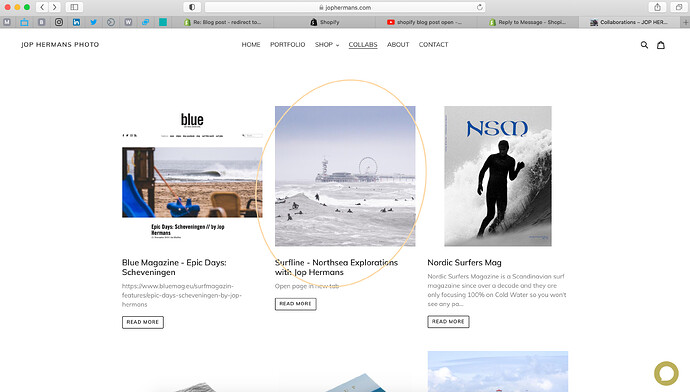The height and width of the screenshot is (392, 690).
Task: Click the Nordic Surfers Magazine description text
Action: [x=497, y=290]
